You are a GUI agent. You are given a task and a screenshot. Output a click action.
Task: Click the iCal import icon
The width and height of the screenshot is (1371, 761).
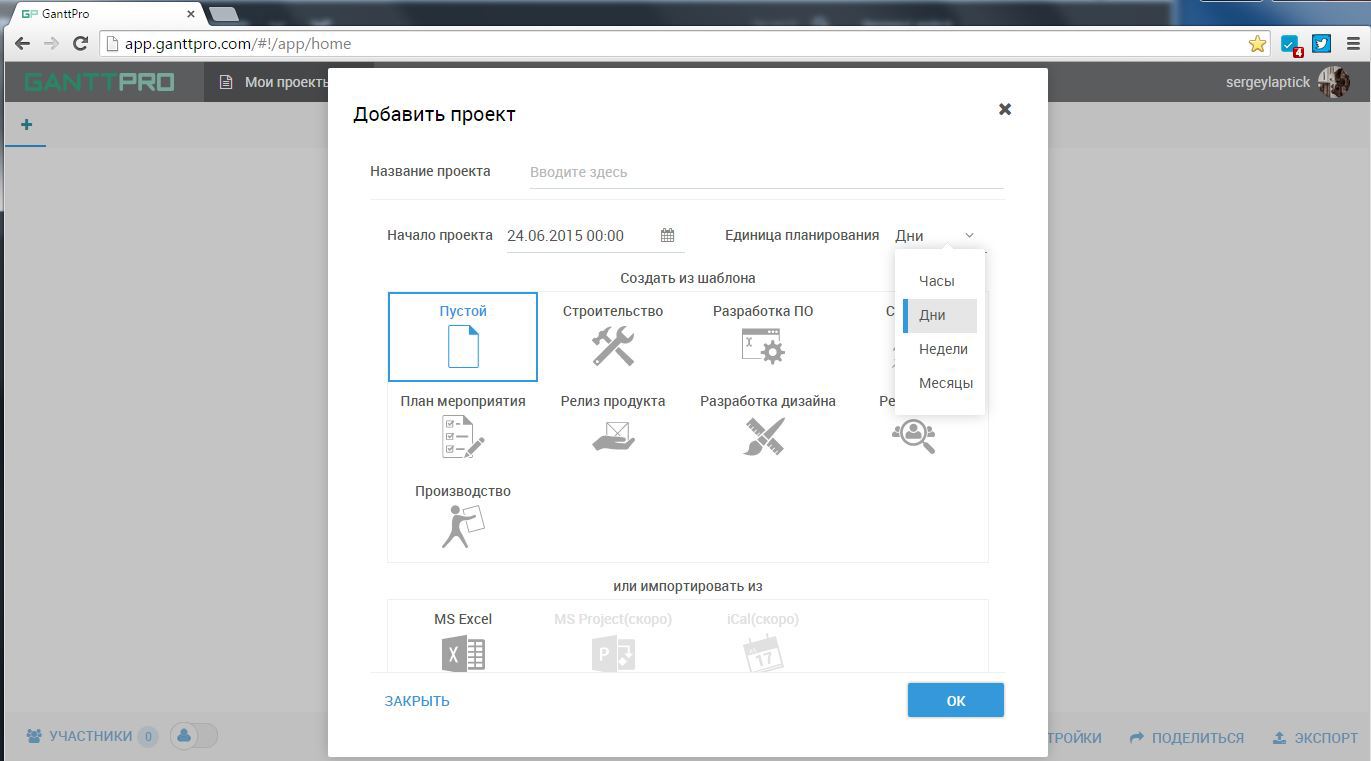(763, 654)
